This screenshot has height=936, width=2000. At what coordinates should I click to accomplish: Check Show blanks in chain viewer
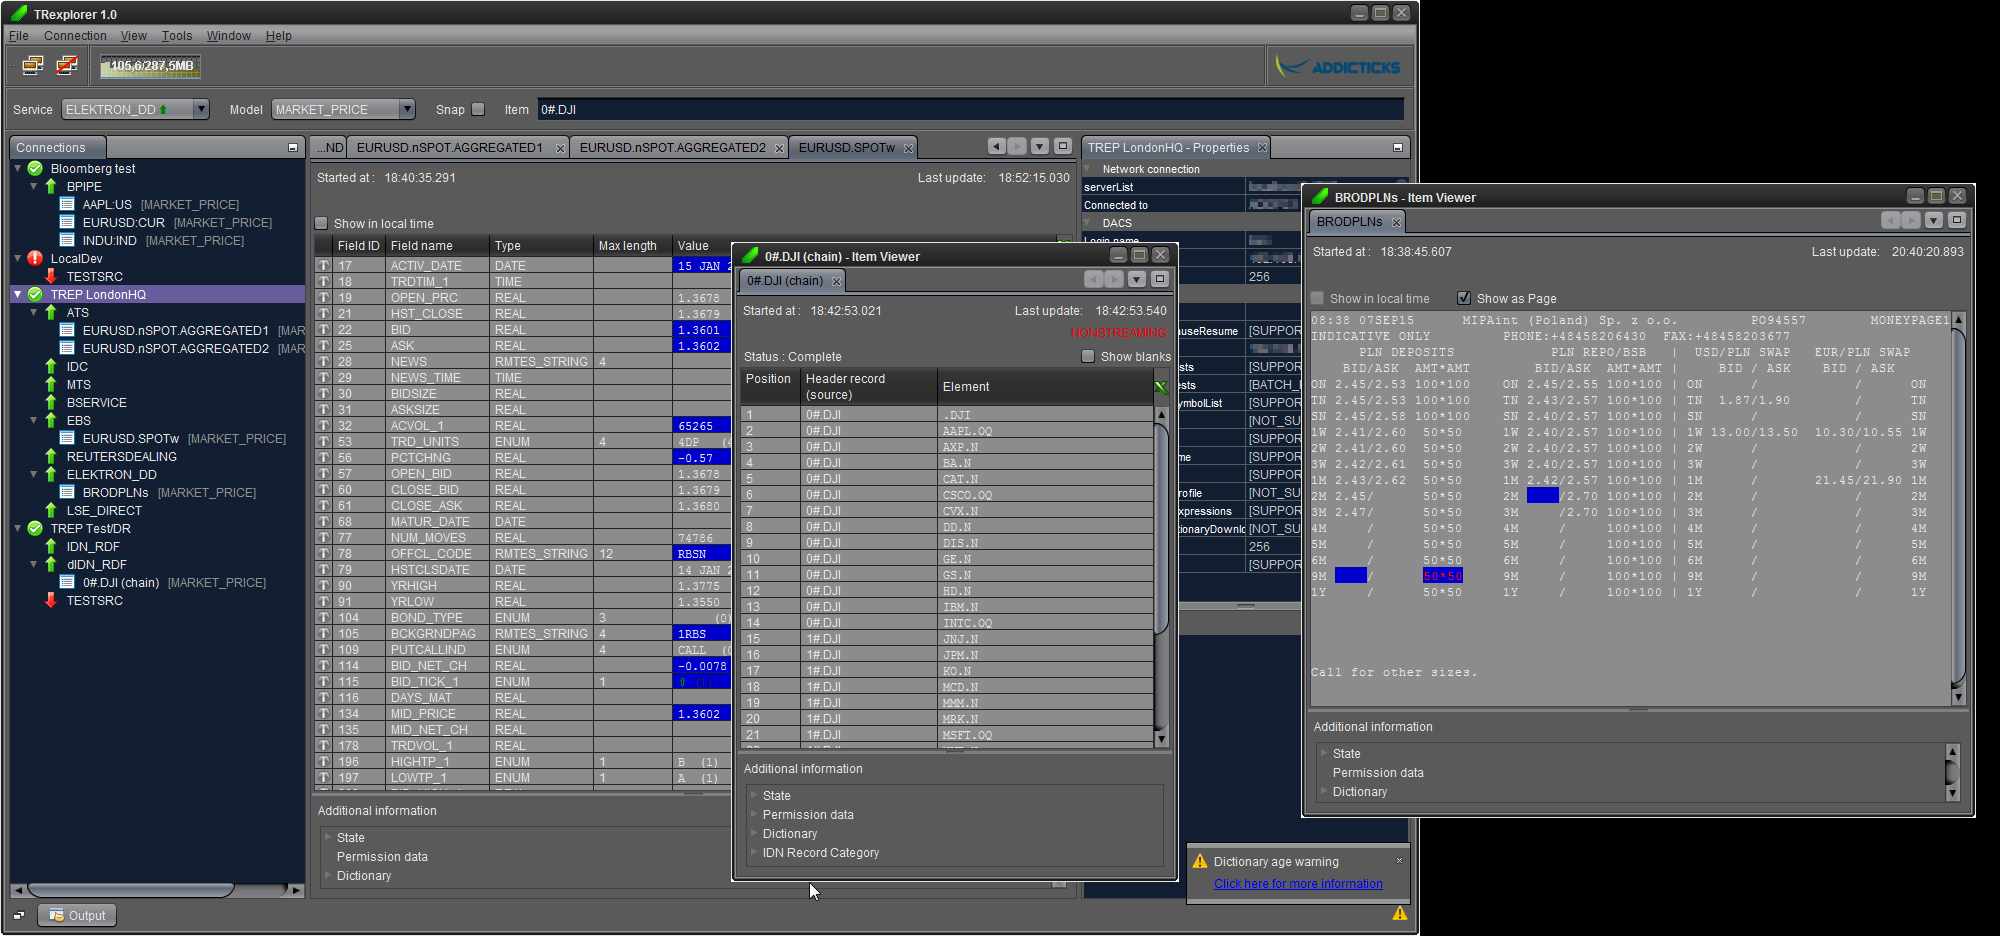[1088, 357]
